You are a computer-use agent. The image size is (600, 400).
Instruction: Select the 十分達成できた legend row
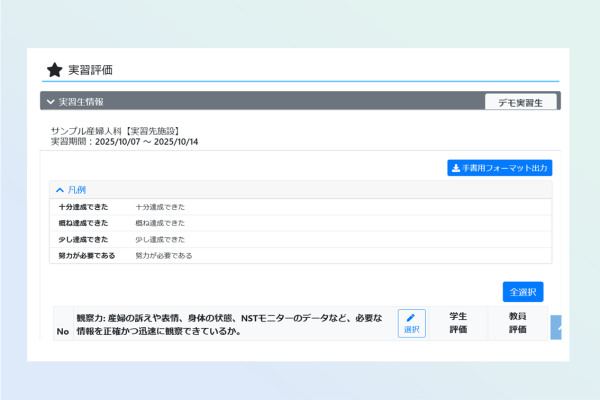pyautogui.click(x=300, y=207)
